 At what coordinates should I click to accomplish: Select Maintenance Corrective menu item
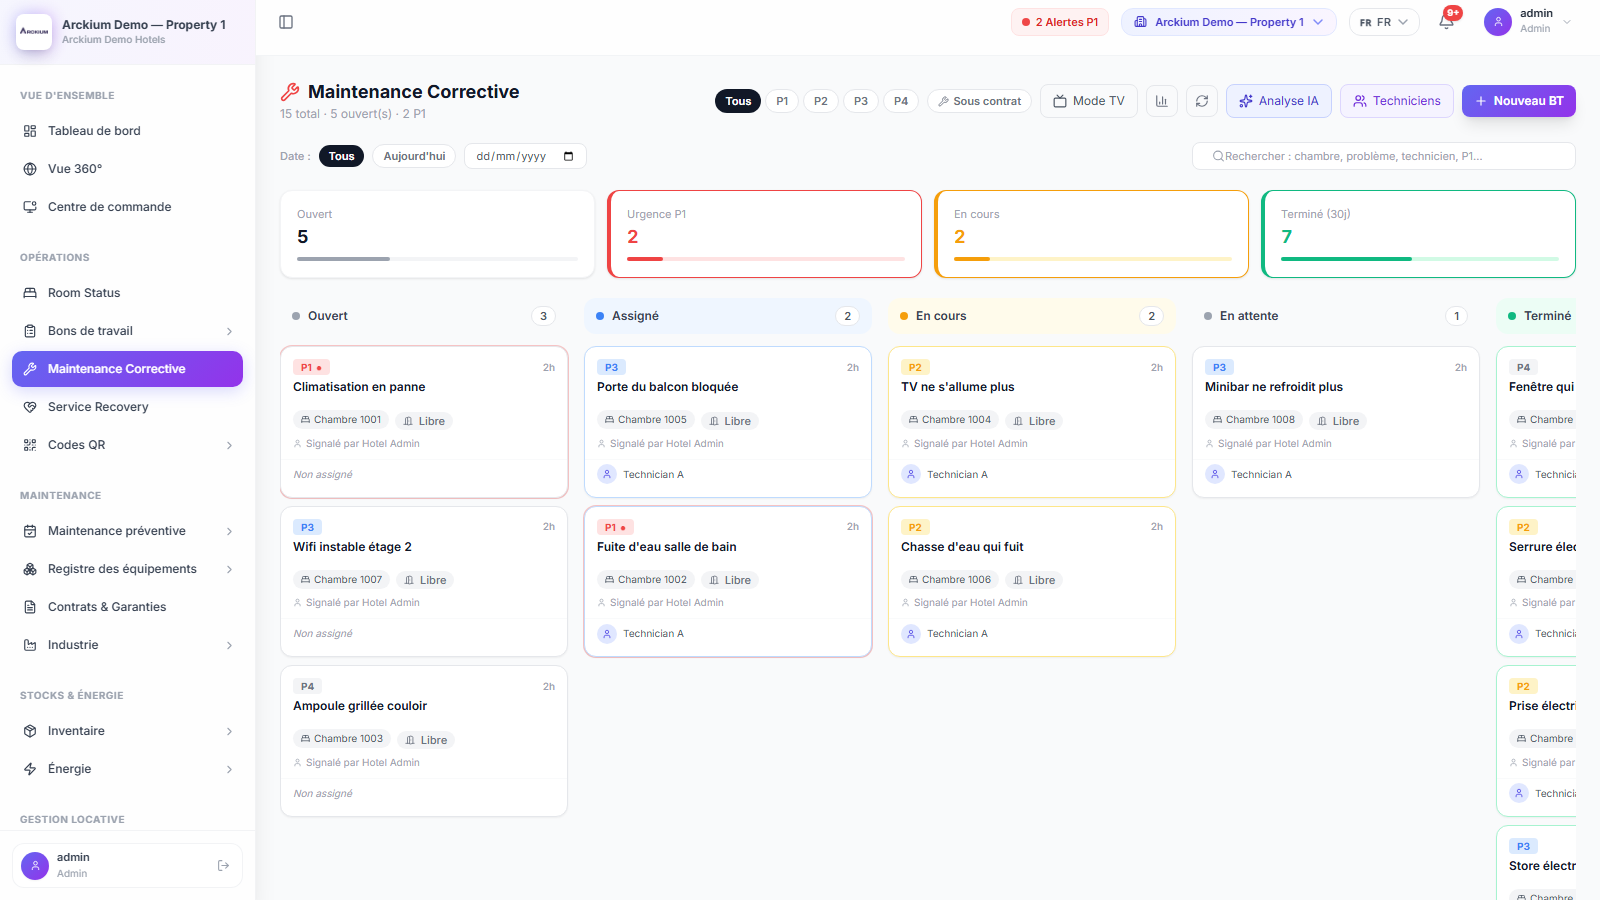coord(127,369)
